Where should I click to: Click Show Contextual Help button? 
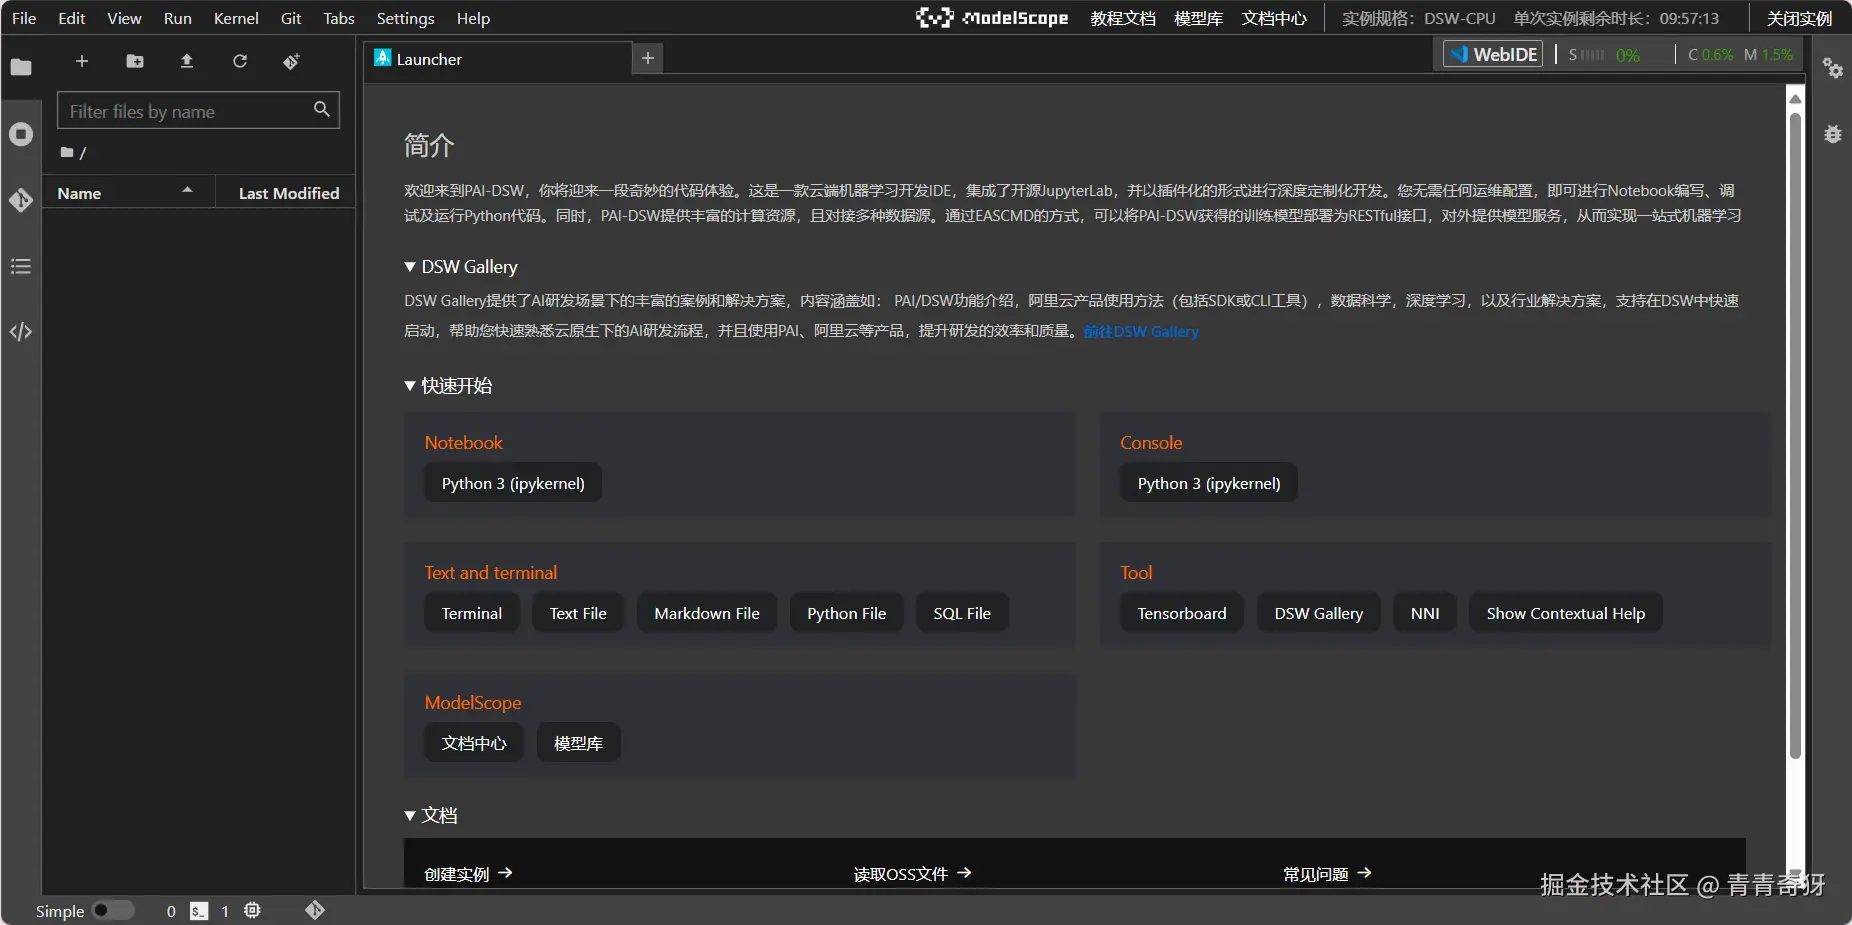(1566, 613)
